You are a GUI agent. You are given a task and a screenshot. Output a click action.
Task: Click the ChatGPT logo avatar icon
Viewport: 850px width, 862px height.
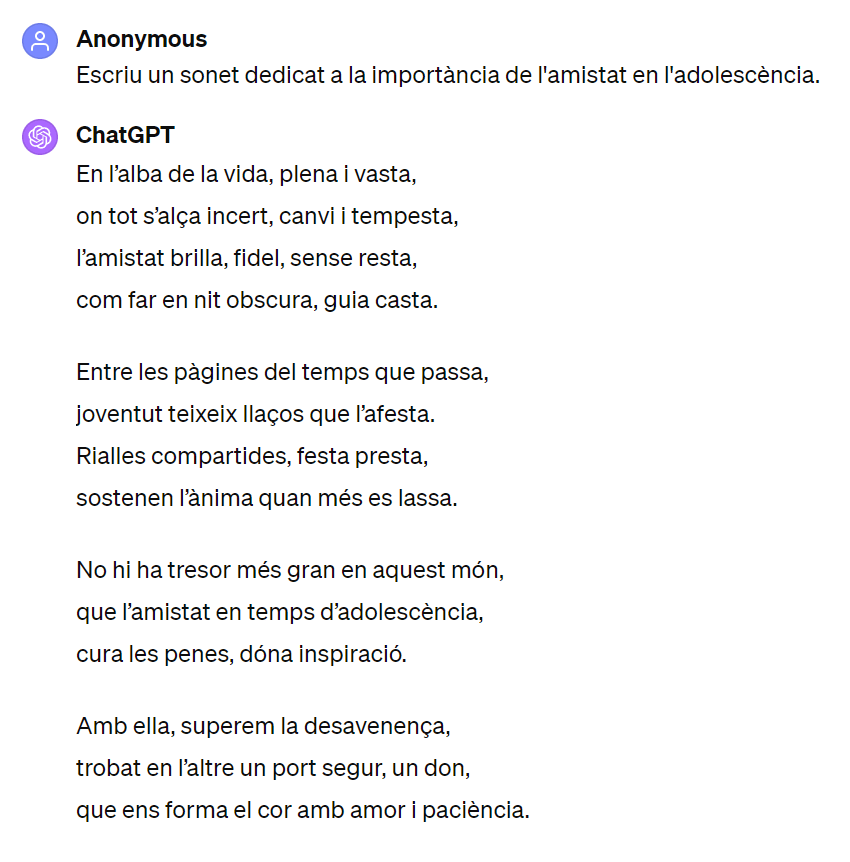[x=40, y=136]
